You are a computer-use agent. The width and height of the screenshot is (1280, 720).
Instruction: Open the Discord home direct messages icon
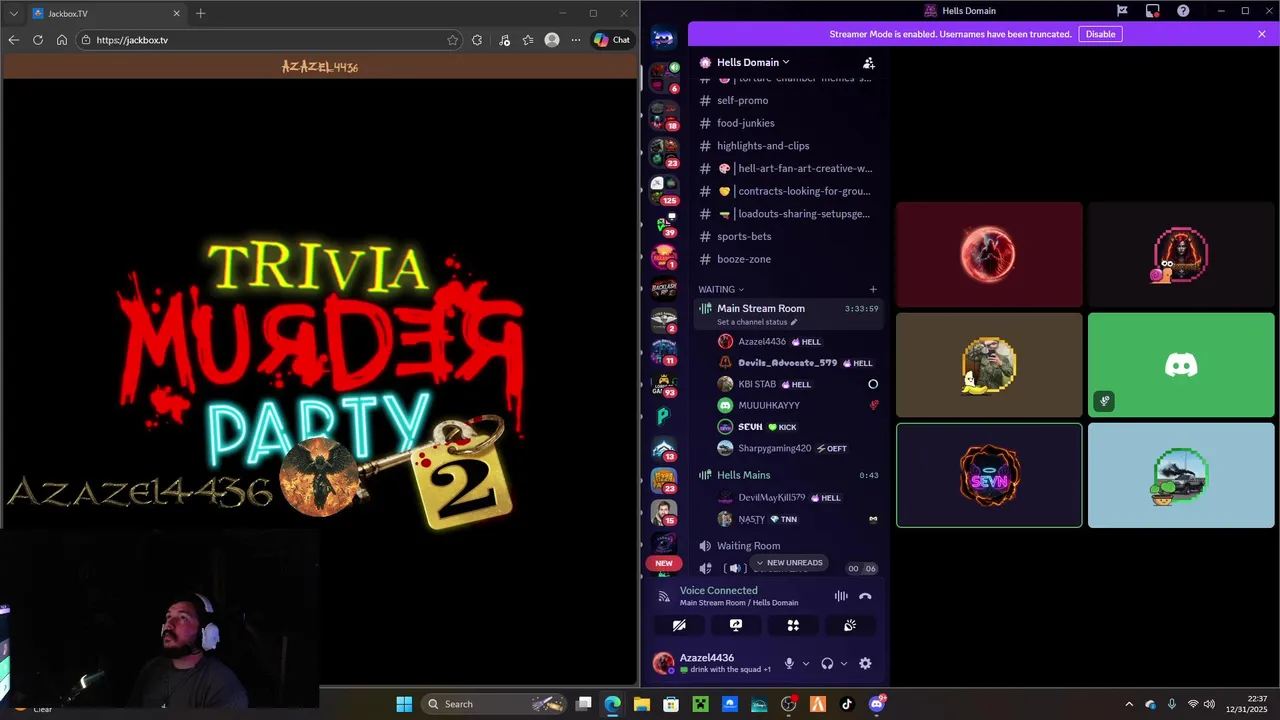[x=664, y=39]
